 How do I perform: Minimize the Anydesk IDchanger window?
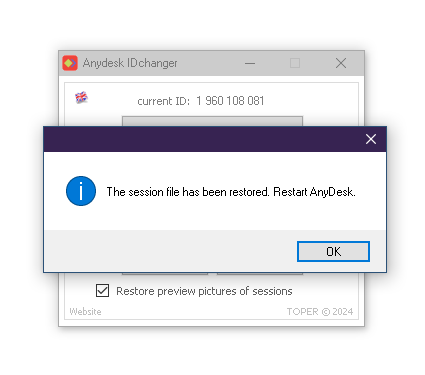[250, 63]
